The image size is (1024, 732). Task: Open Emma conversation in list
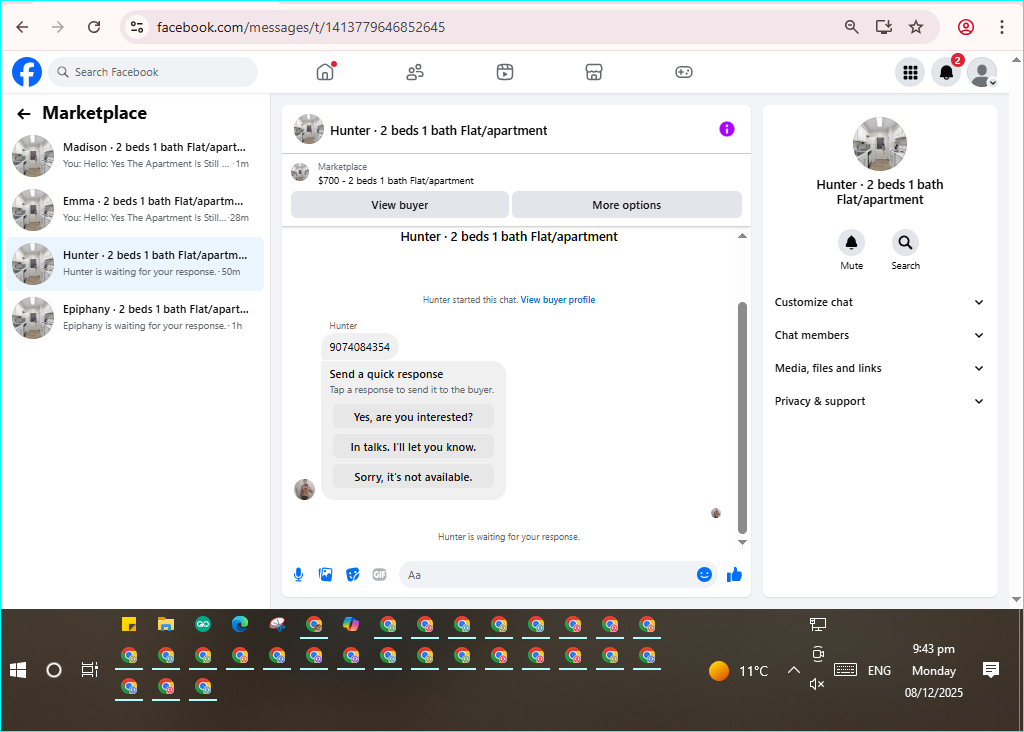(135, 210)
